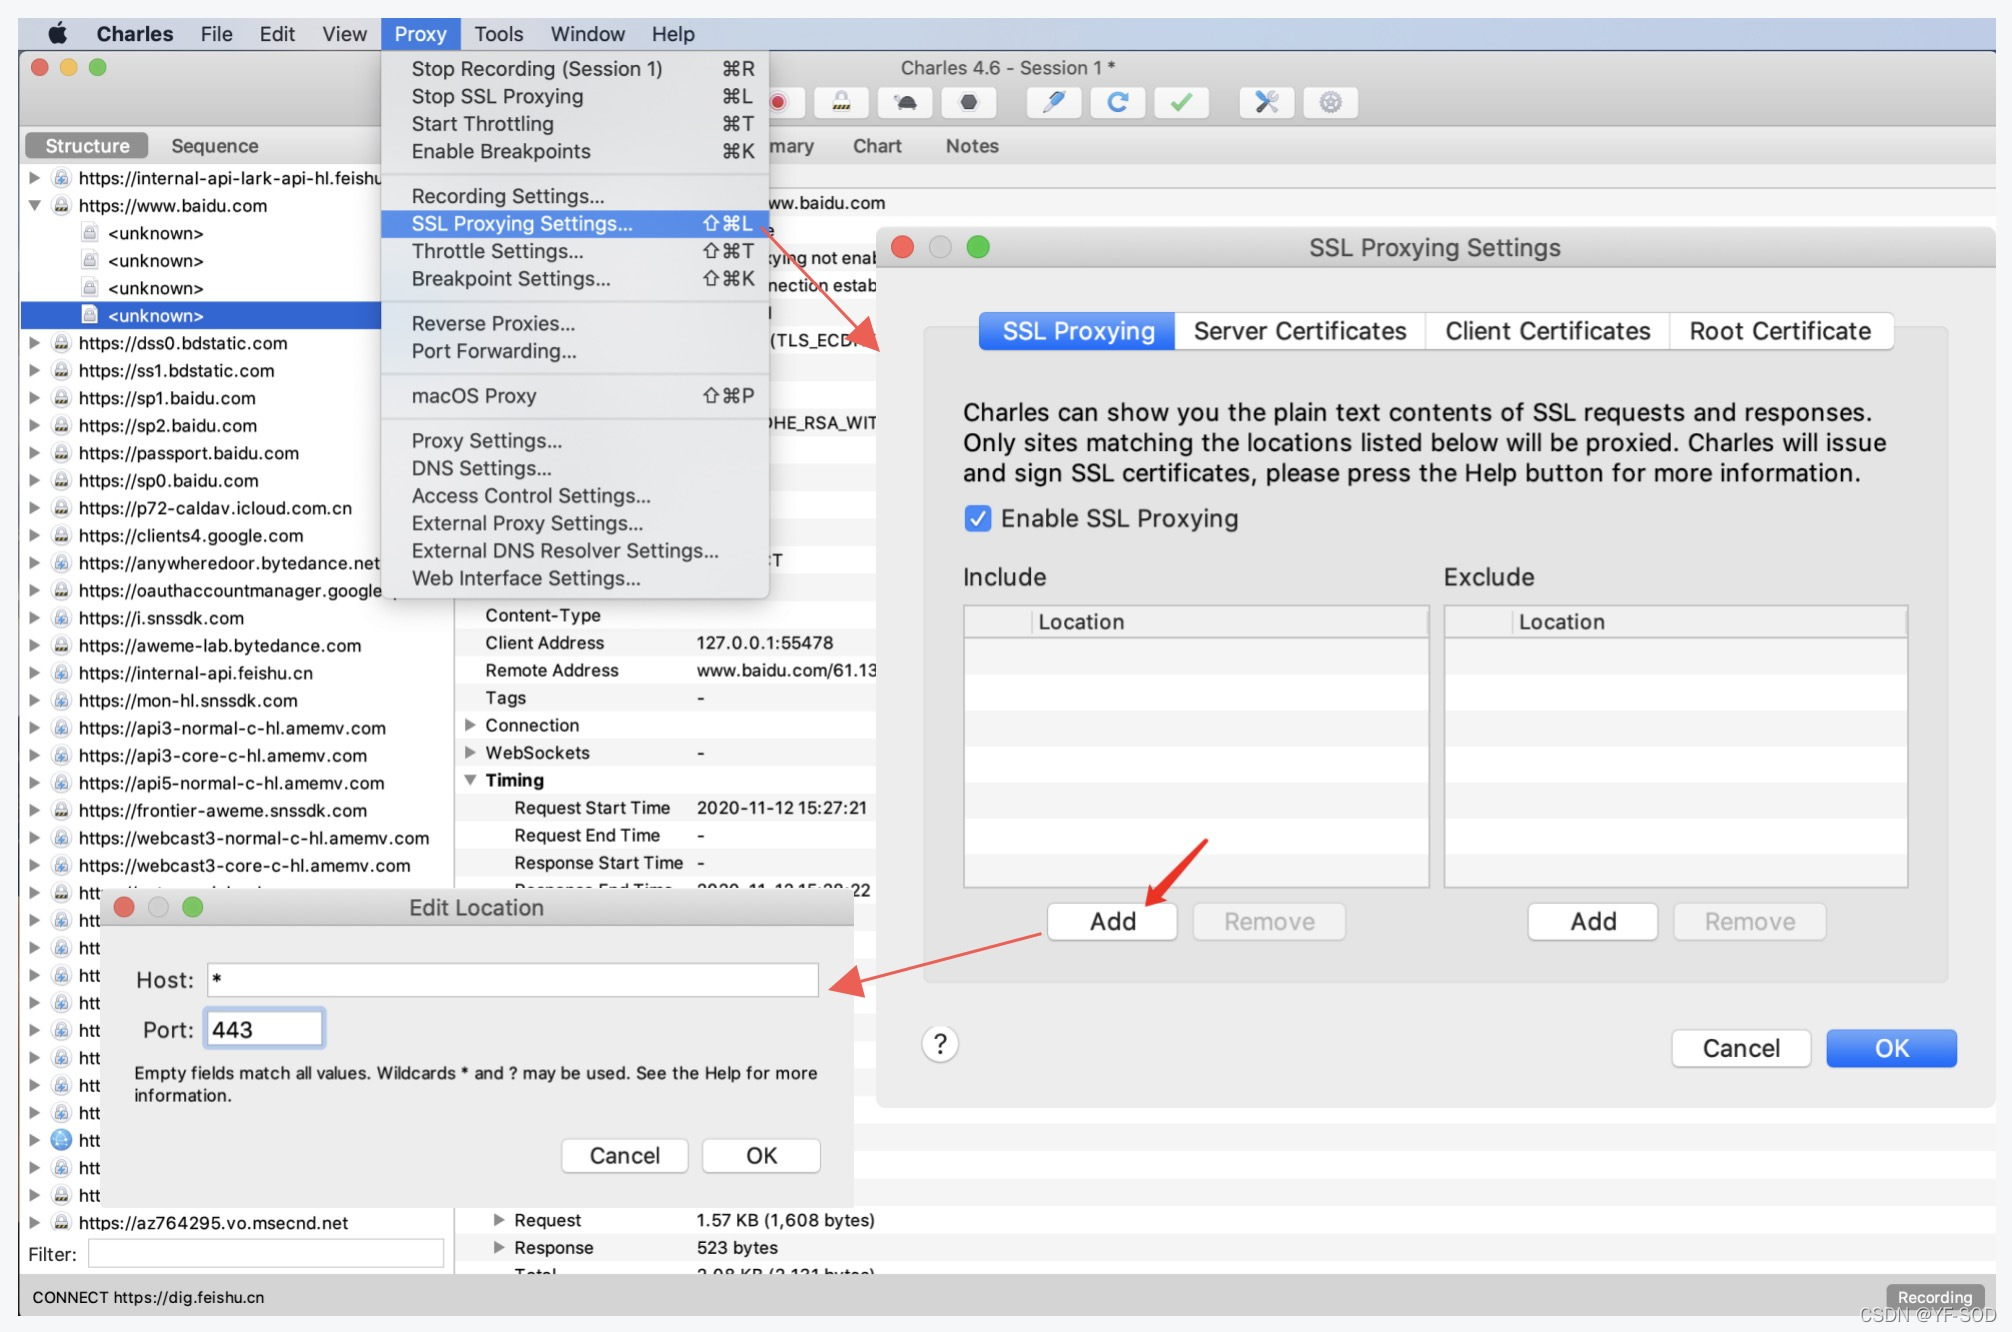This screenshot has height=1332, width=2012.
Task: Open the Window menu
Action: point(587,34)
